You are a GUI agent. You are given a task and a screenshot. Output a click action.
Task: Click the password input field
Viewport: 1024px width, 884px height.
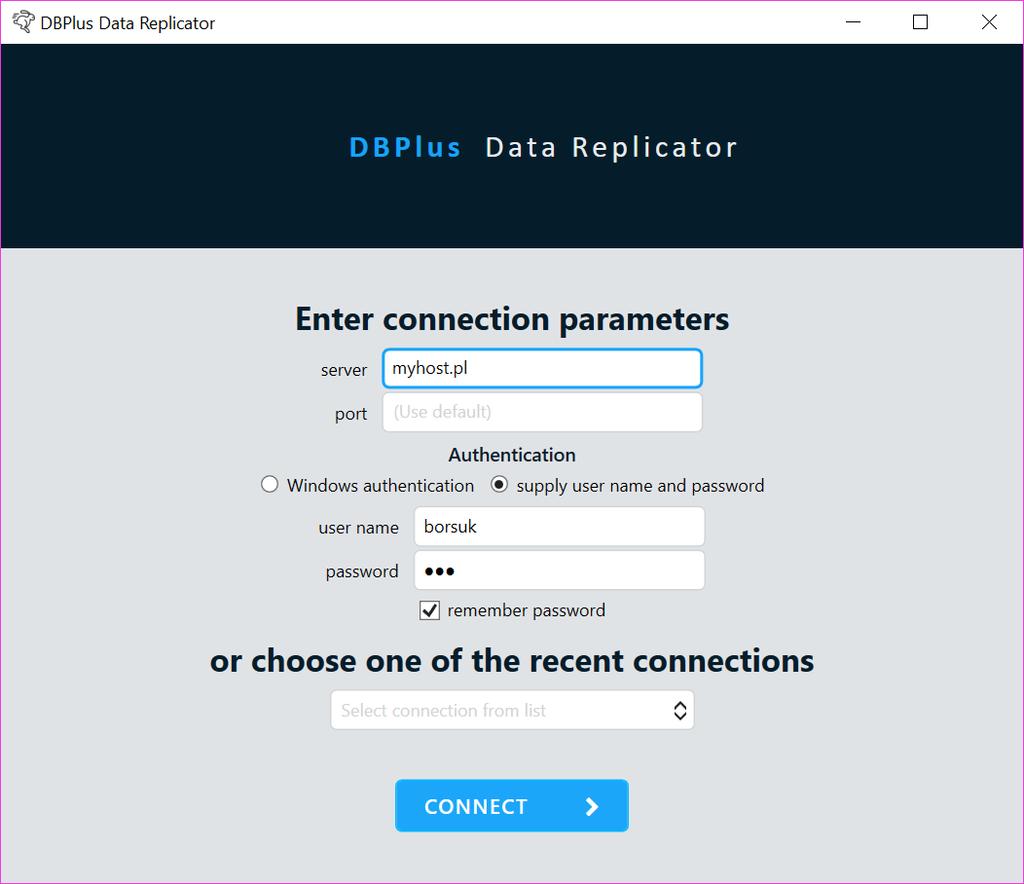point(559,571)
